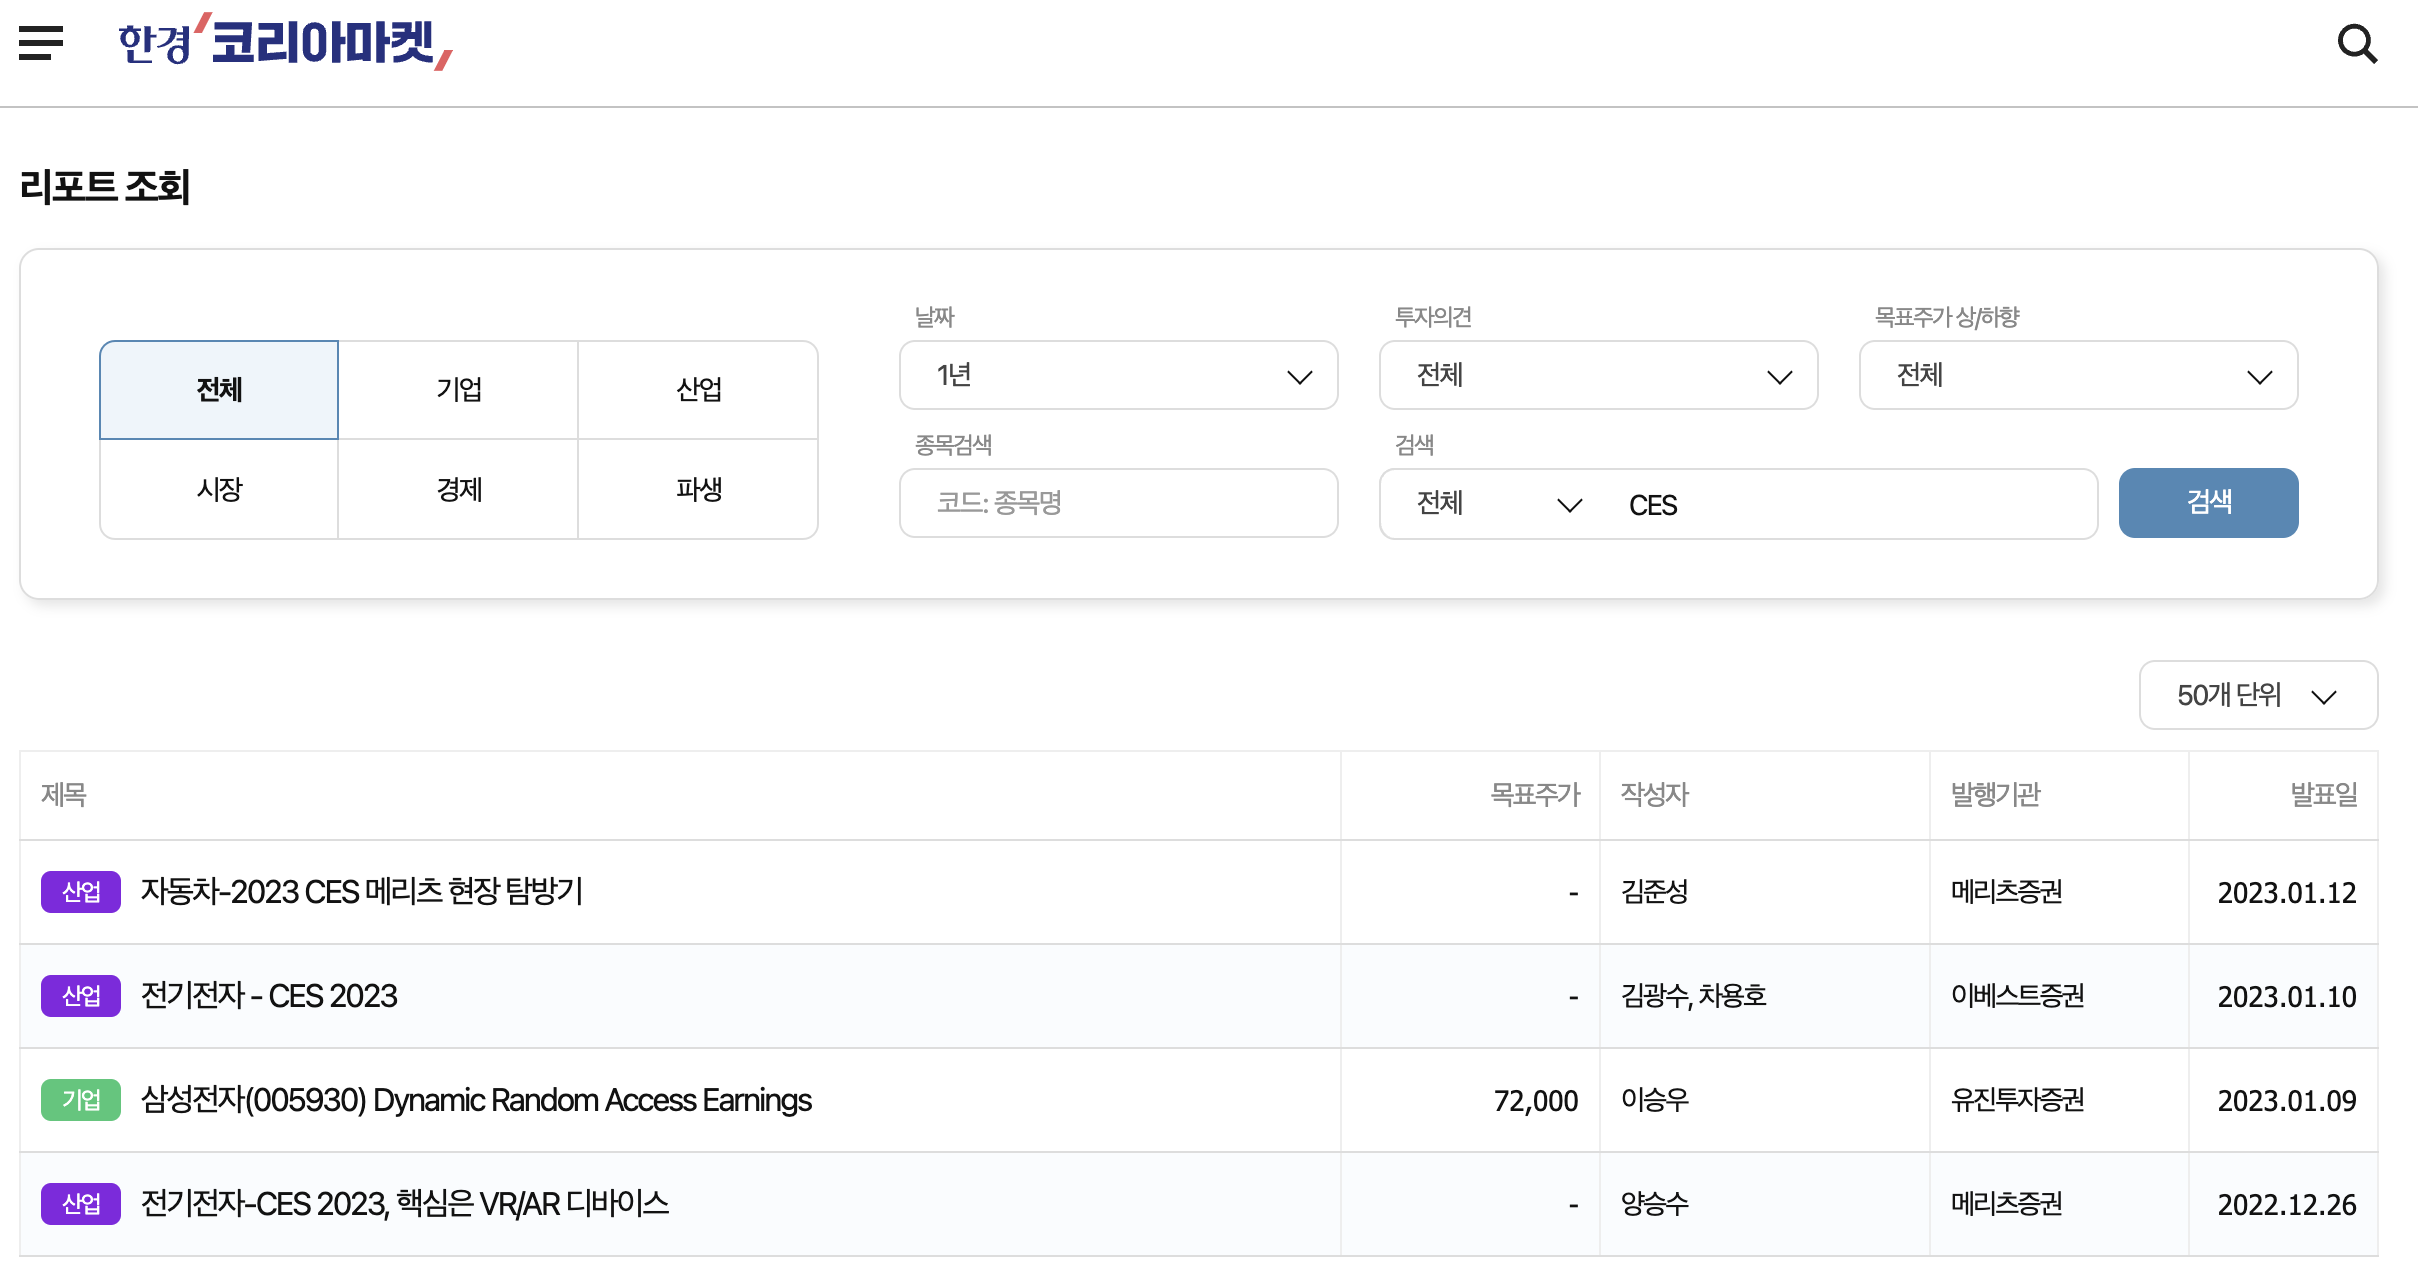The image size is (2418, 1288).
Task: Click the search magnifier icon
Action: coord(2357,44)
